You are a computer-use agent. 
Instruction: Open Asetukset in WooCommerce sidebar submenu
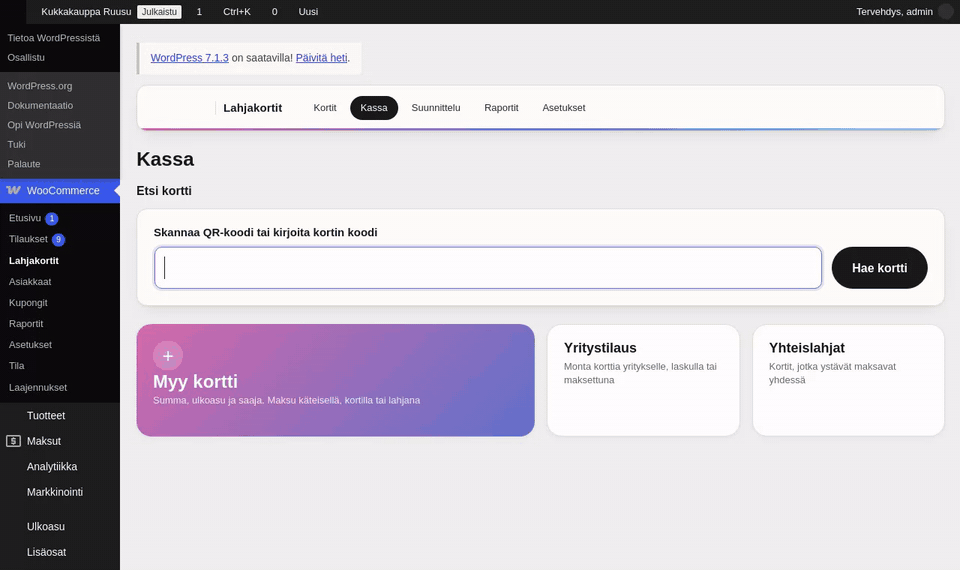click(x=30, y=345)
